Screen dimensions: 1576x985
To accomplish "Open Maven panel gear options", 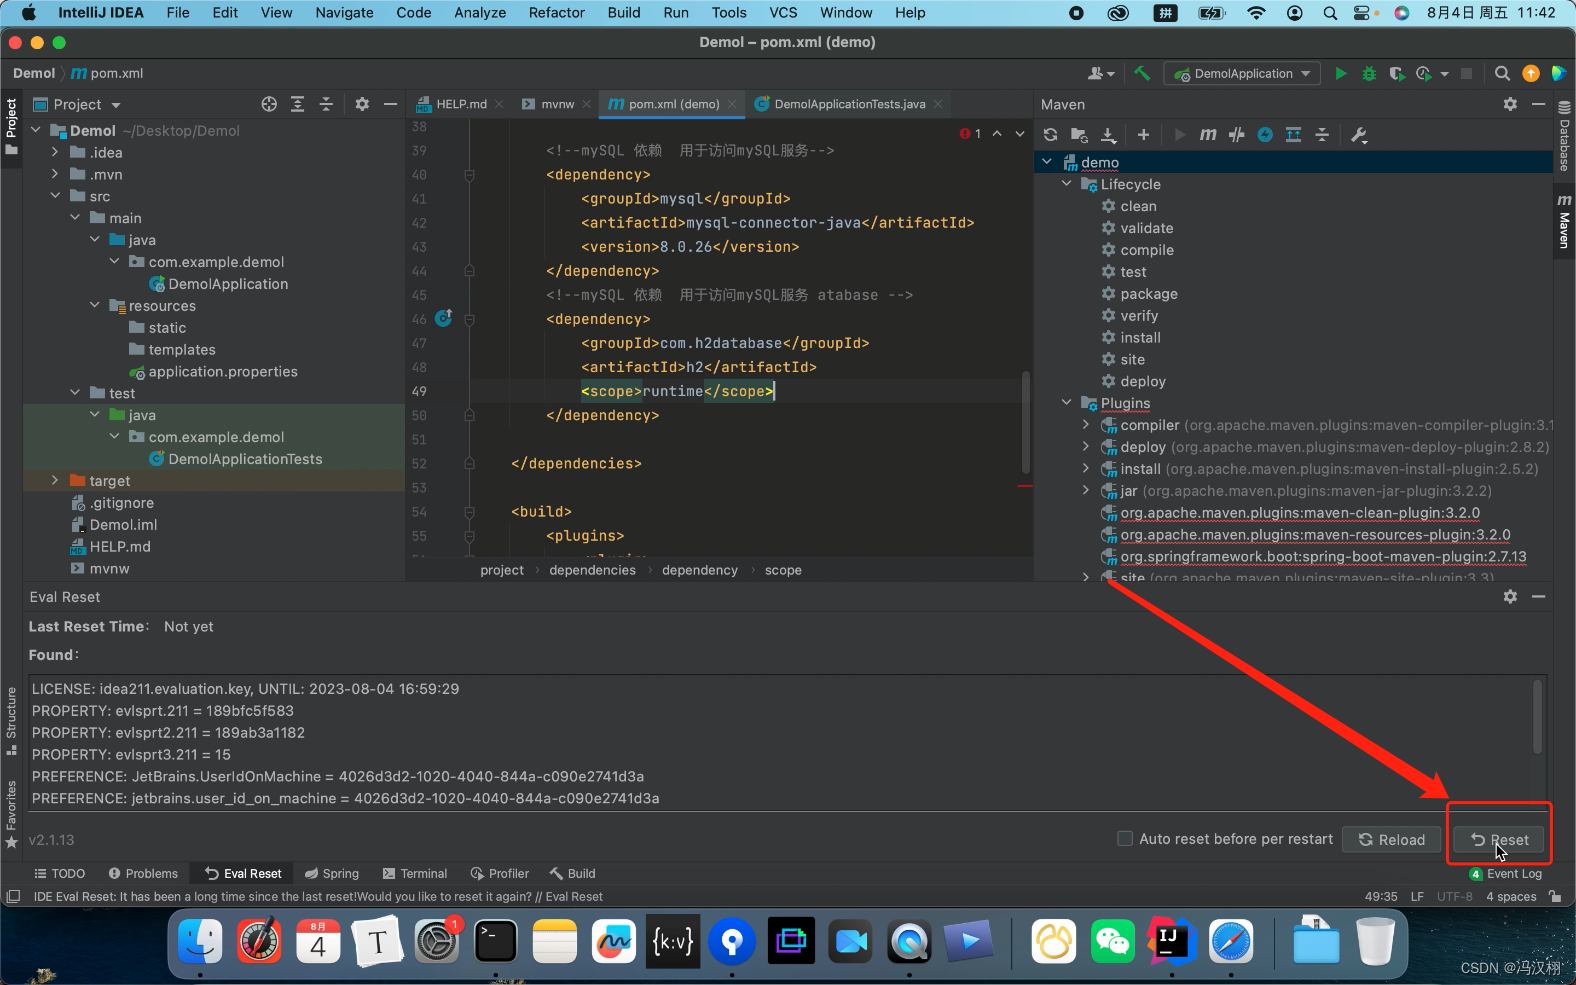I will point(1510,104).
